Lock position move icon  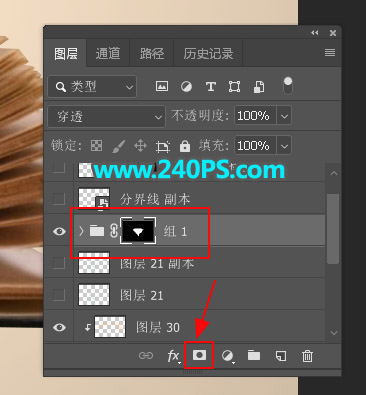140,146
